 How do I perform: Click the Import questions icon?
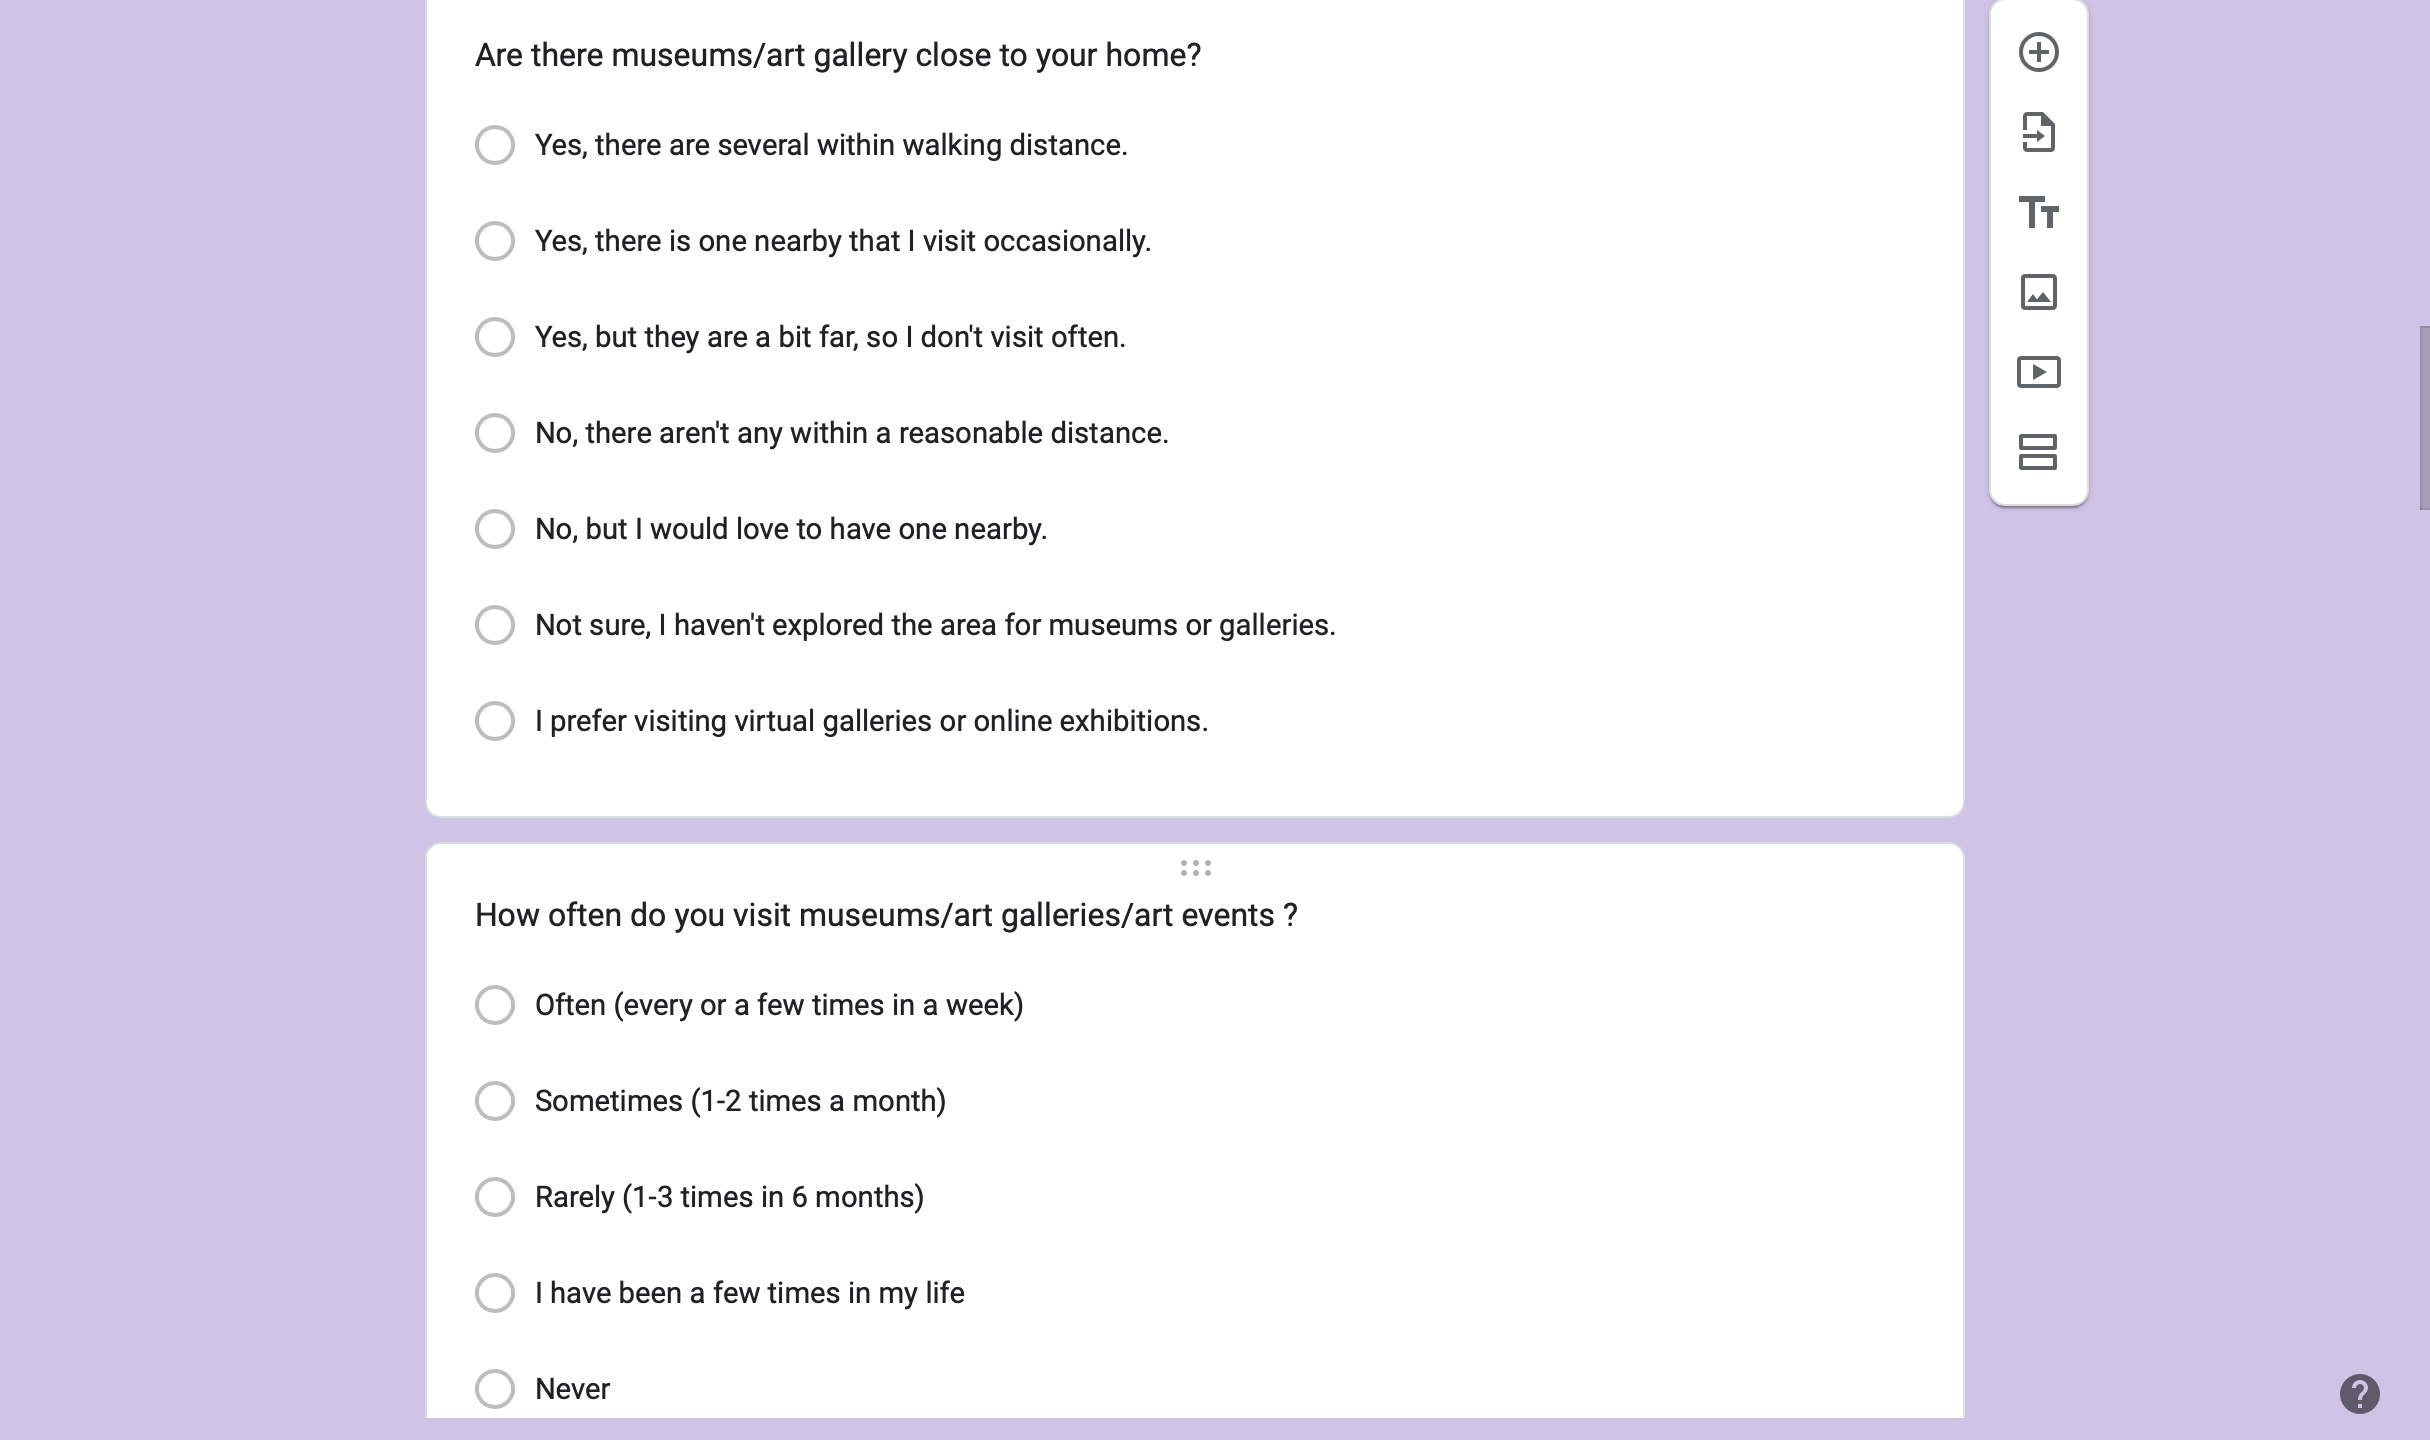click(x=2038, y=133)
